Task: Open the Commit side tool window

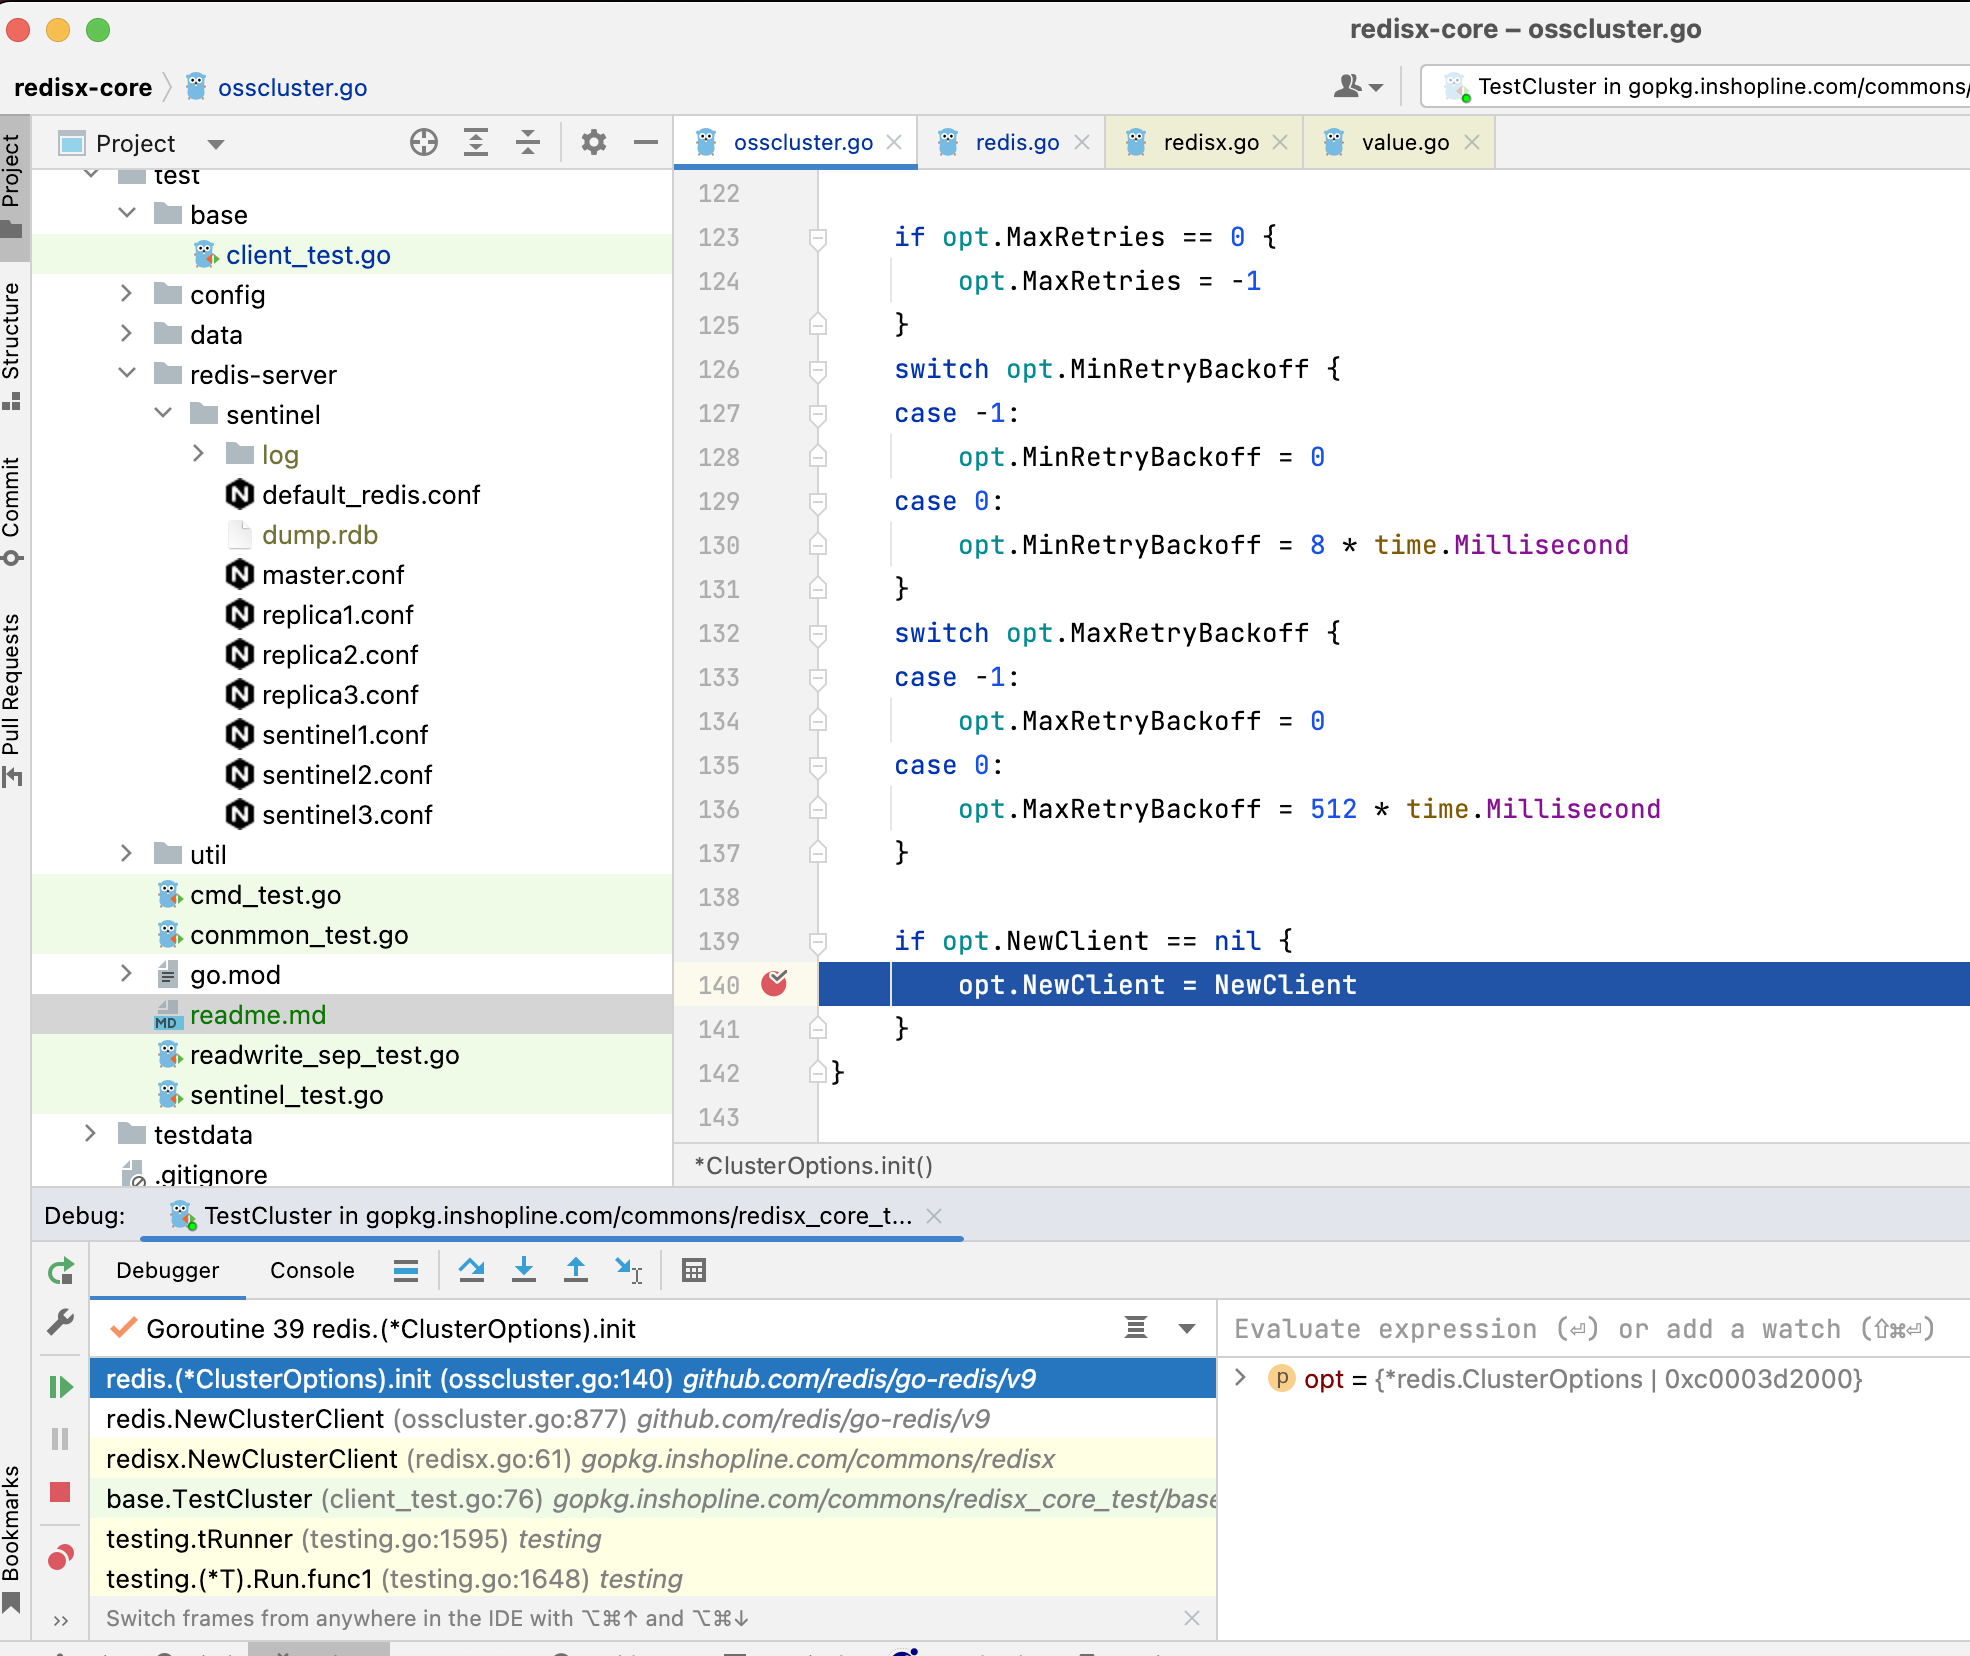Action: pos(12,511)
